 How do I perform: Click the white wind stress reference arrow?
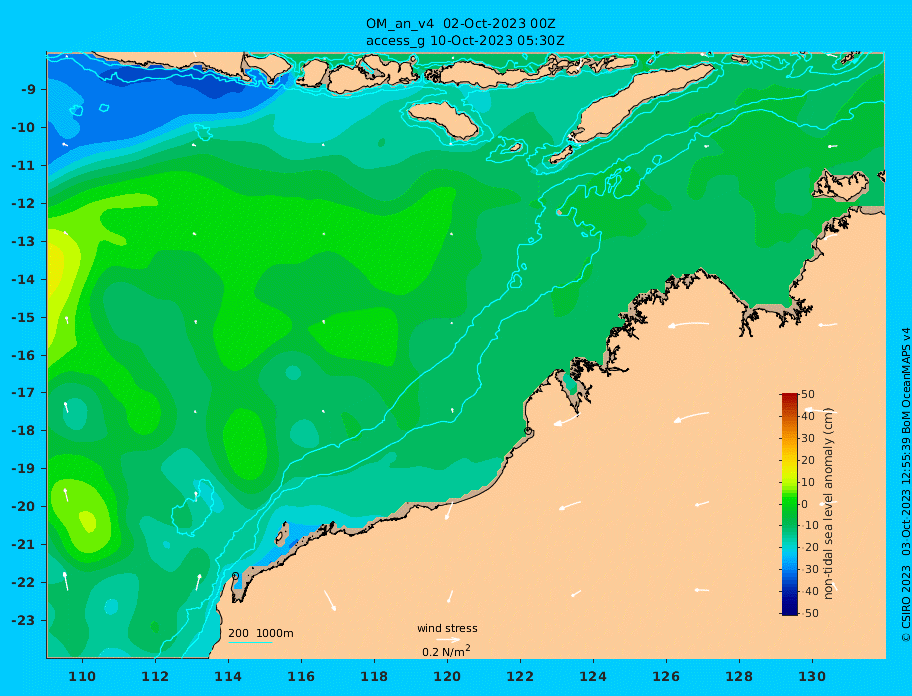(448, 640)
